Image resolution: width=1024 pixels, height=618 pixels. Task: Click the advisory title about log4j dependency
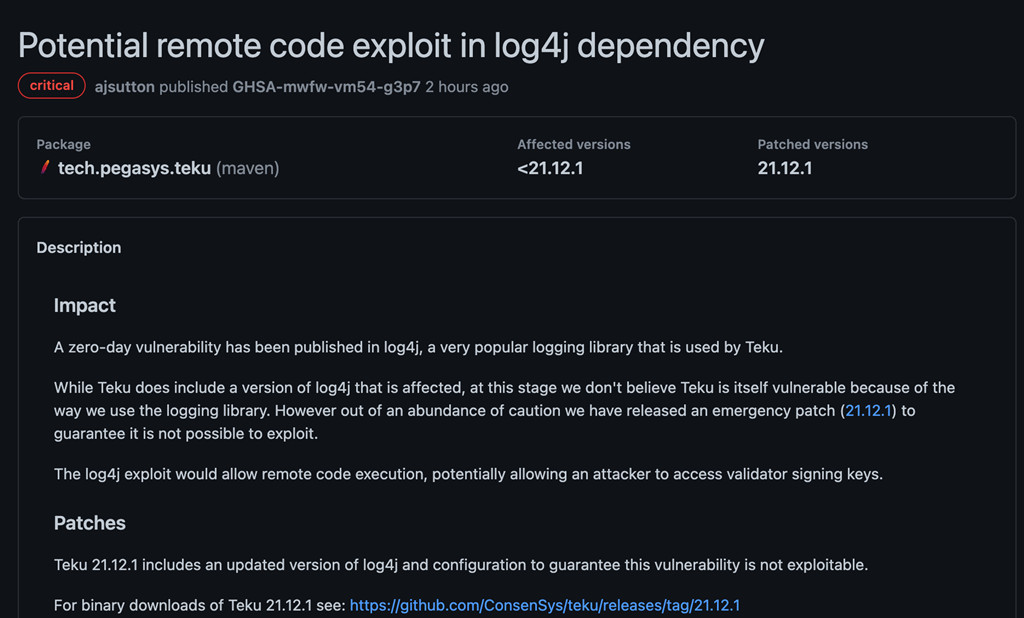391,46
